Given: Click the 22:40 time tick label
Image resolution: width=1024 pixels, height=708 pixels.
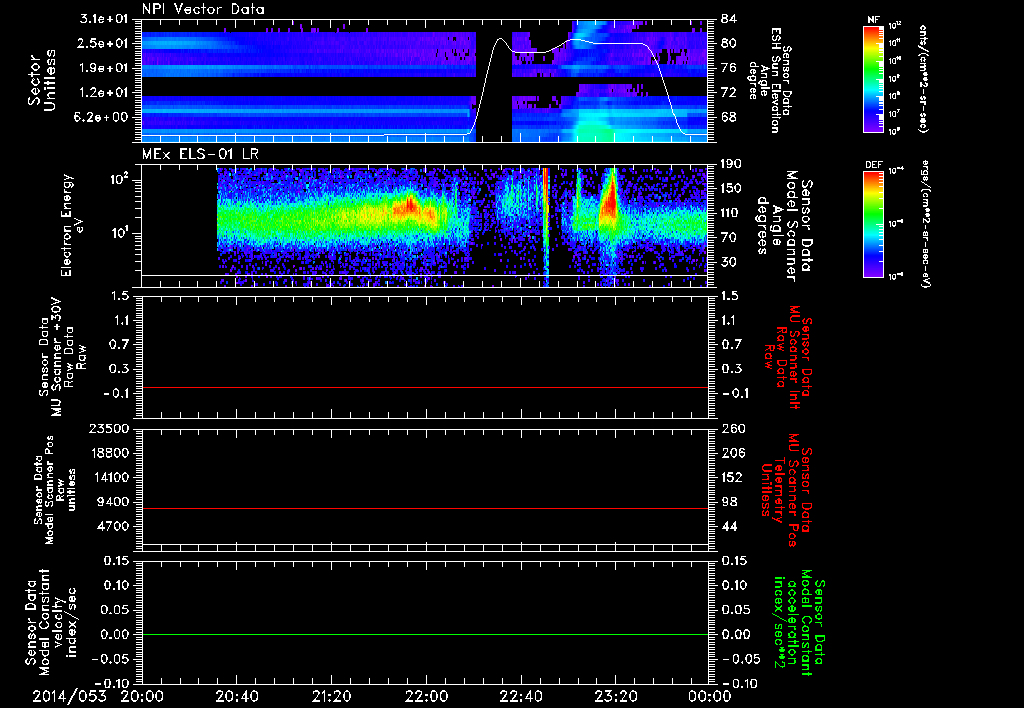Looking at the screenshot, I should click(520, 696).
